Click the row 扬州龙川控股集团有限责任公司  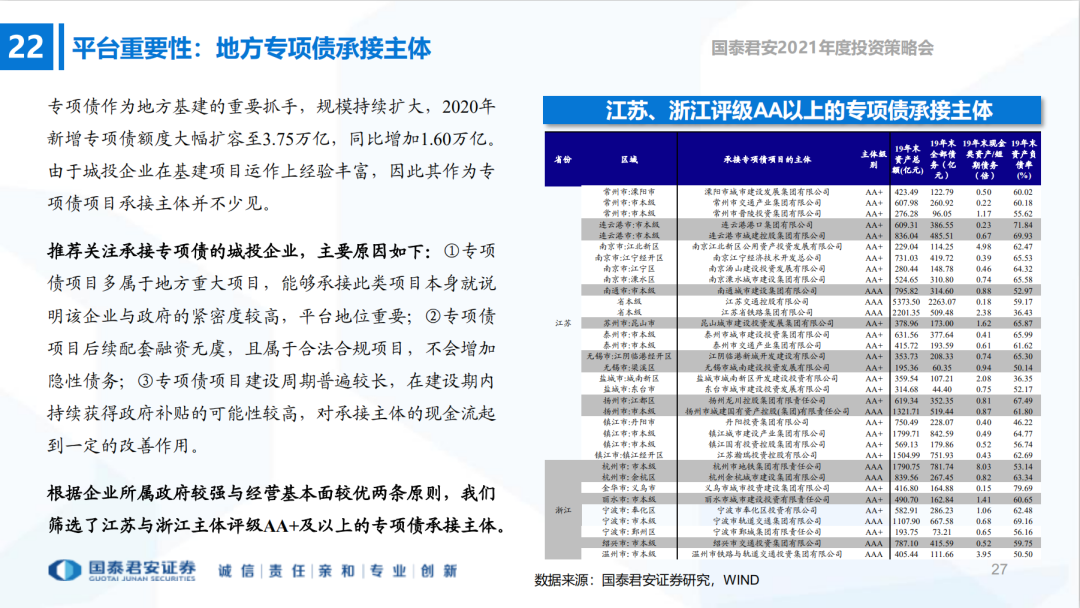pos(811,400)
